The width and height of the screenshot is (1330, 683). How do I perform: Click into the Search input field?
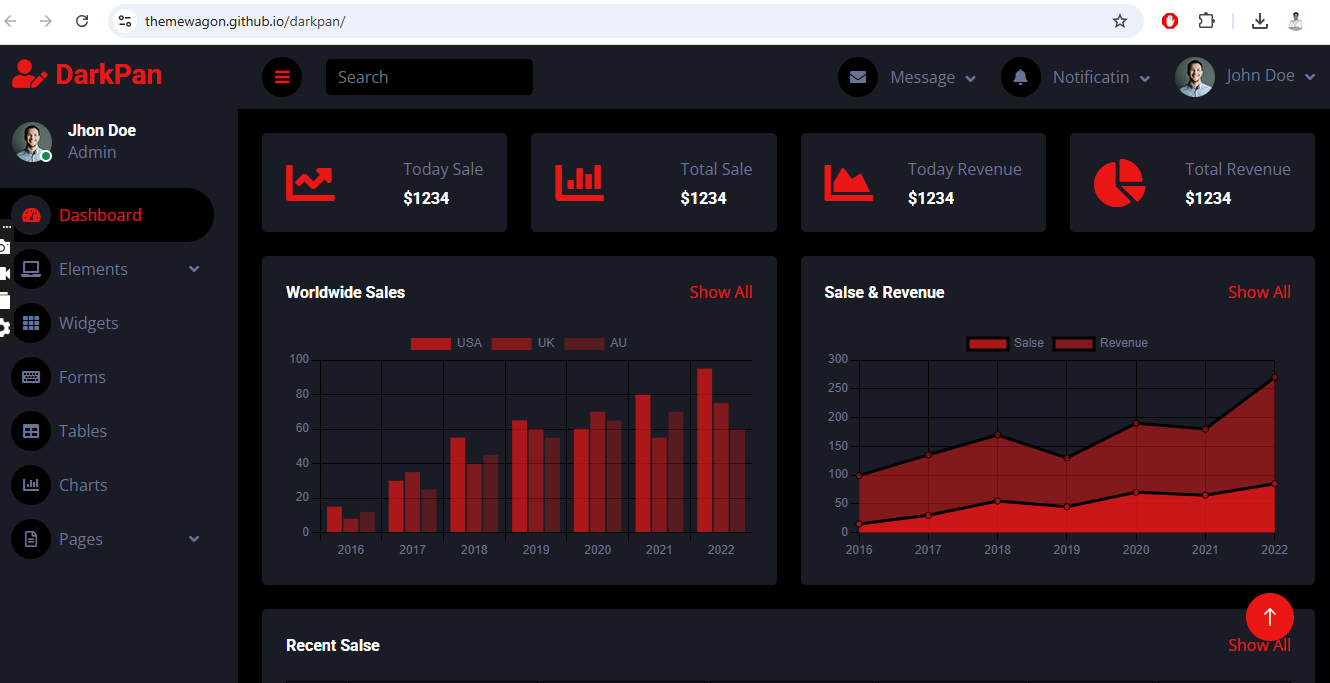point(428,77)
